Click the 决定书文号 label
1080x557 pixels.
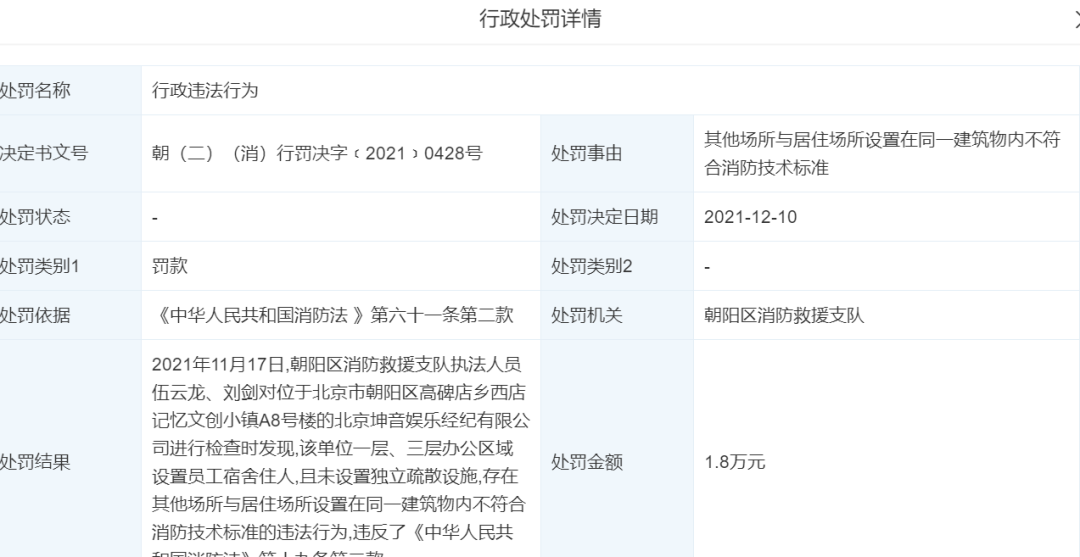pos(43,153)
